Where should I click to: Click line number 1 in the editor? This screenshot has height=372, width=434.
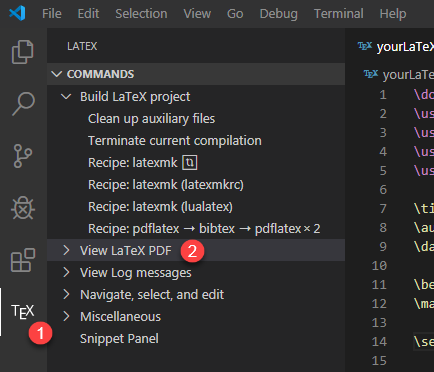[x=383, y=95]
